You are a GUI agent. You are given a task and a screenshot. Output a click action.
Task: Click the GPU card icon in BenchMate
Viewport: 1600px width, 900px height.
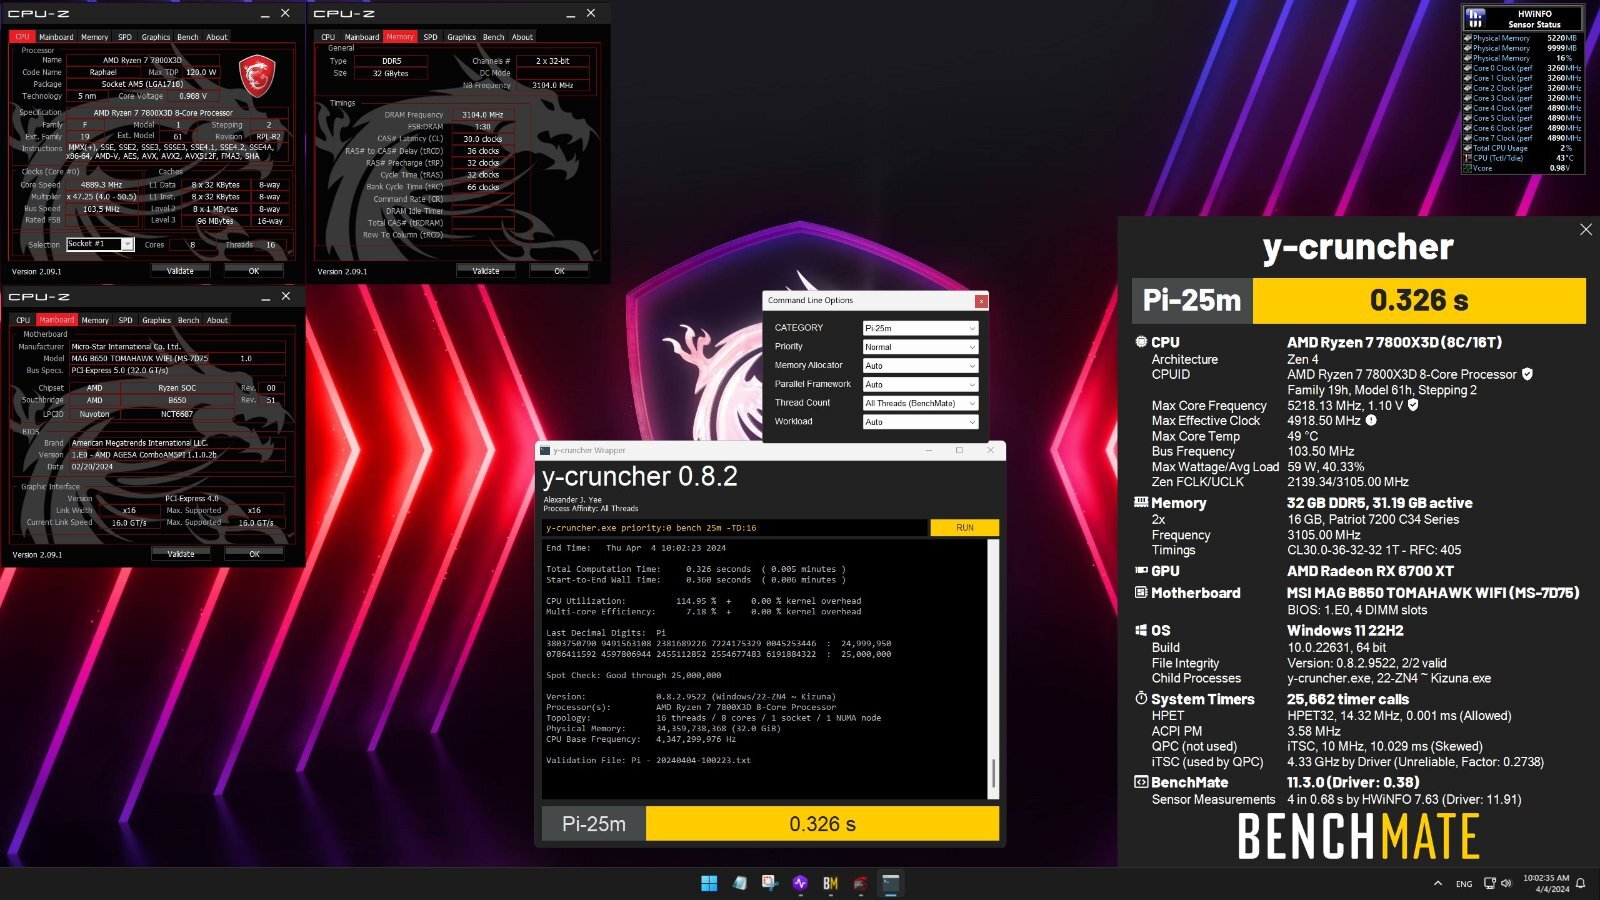point(1141,570)
